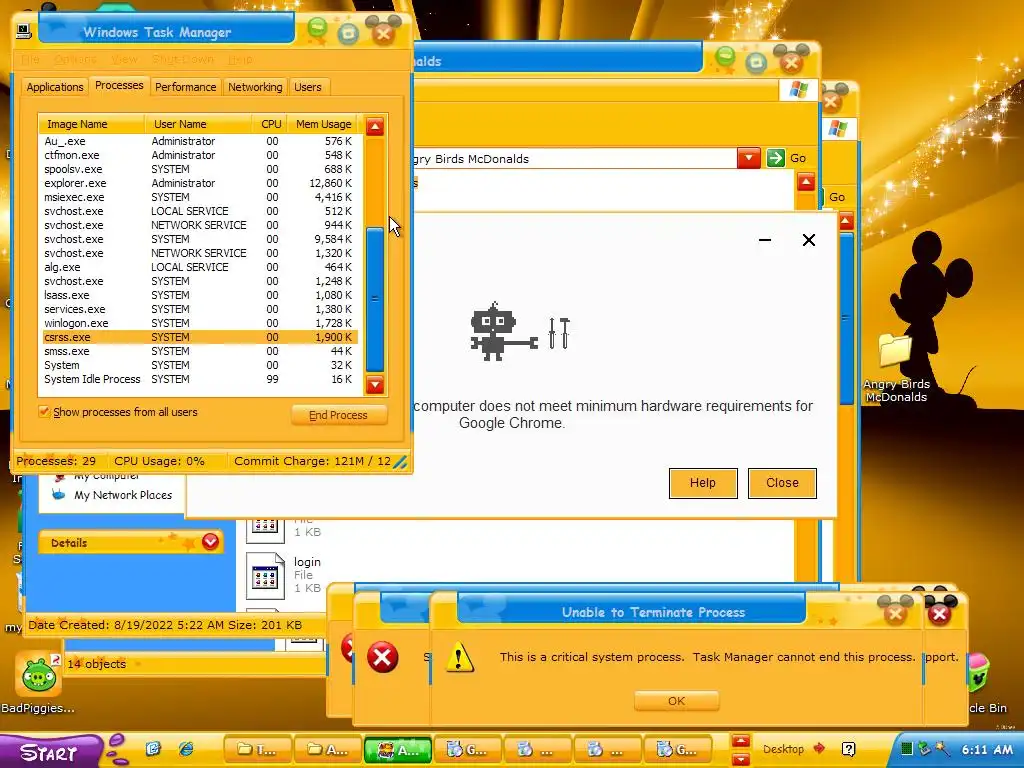Image resolution: width=1024 pixels, height=768 pixels.
Task: Click the green Go arrow icon
Action: tap(775, 158)
